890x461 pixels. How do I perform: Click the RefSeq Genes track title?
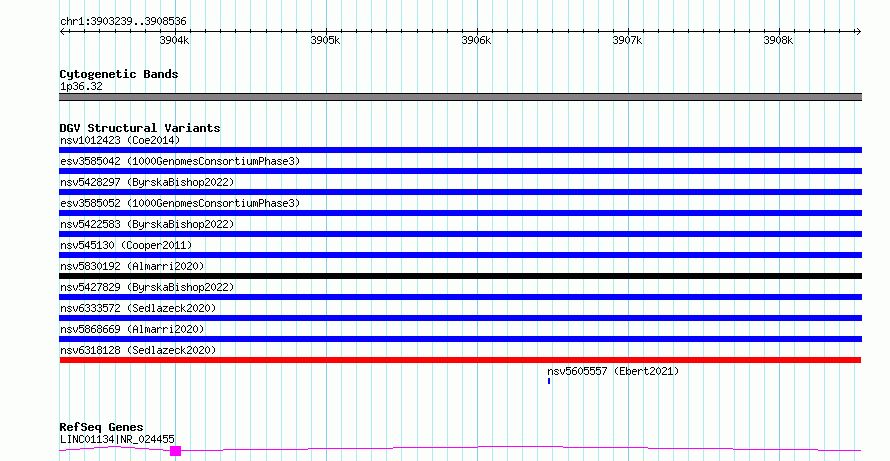102,427
